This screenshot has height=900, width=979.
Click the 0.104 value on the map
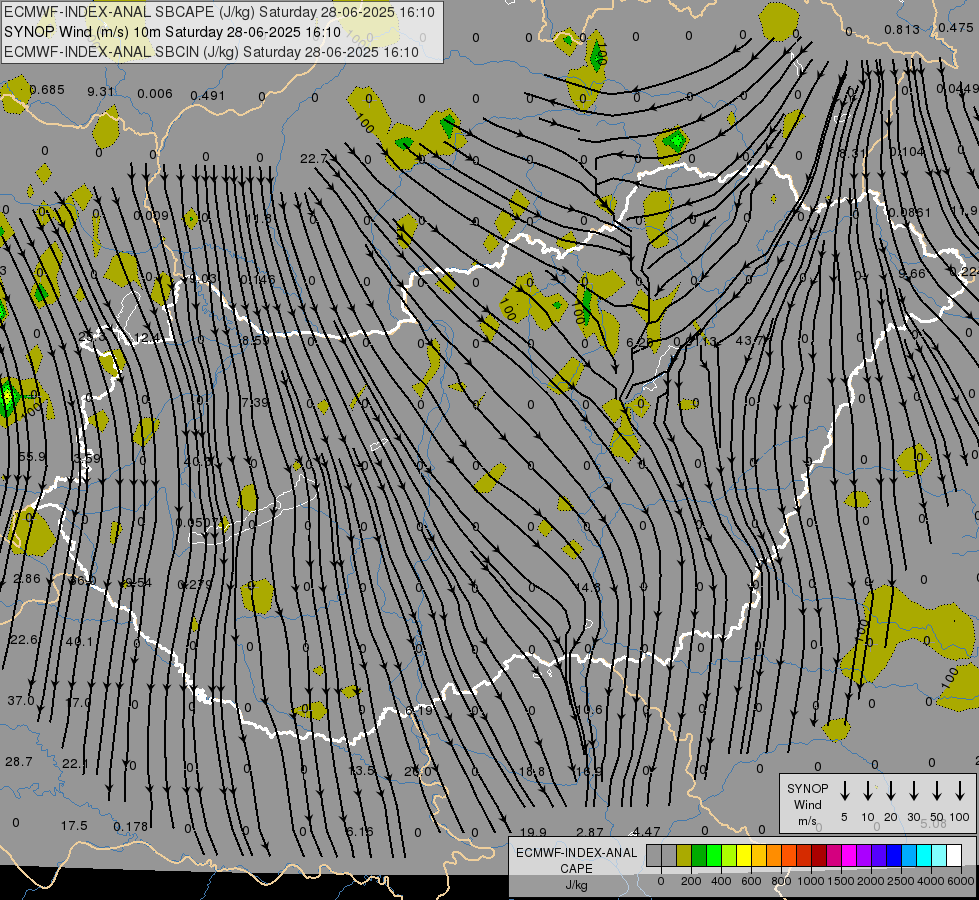click(907, 152)
